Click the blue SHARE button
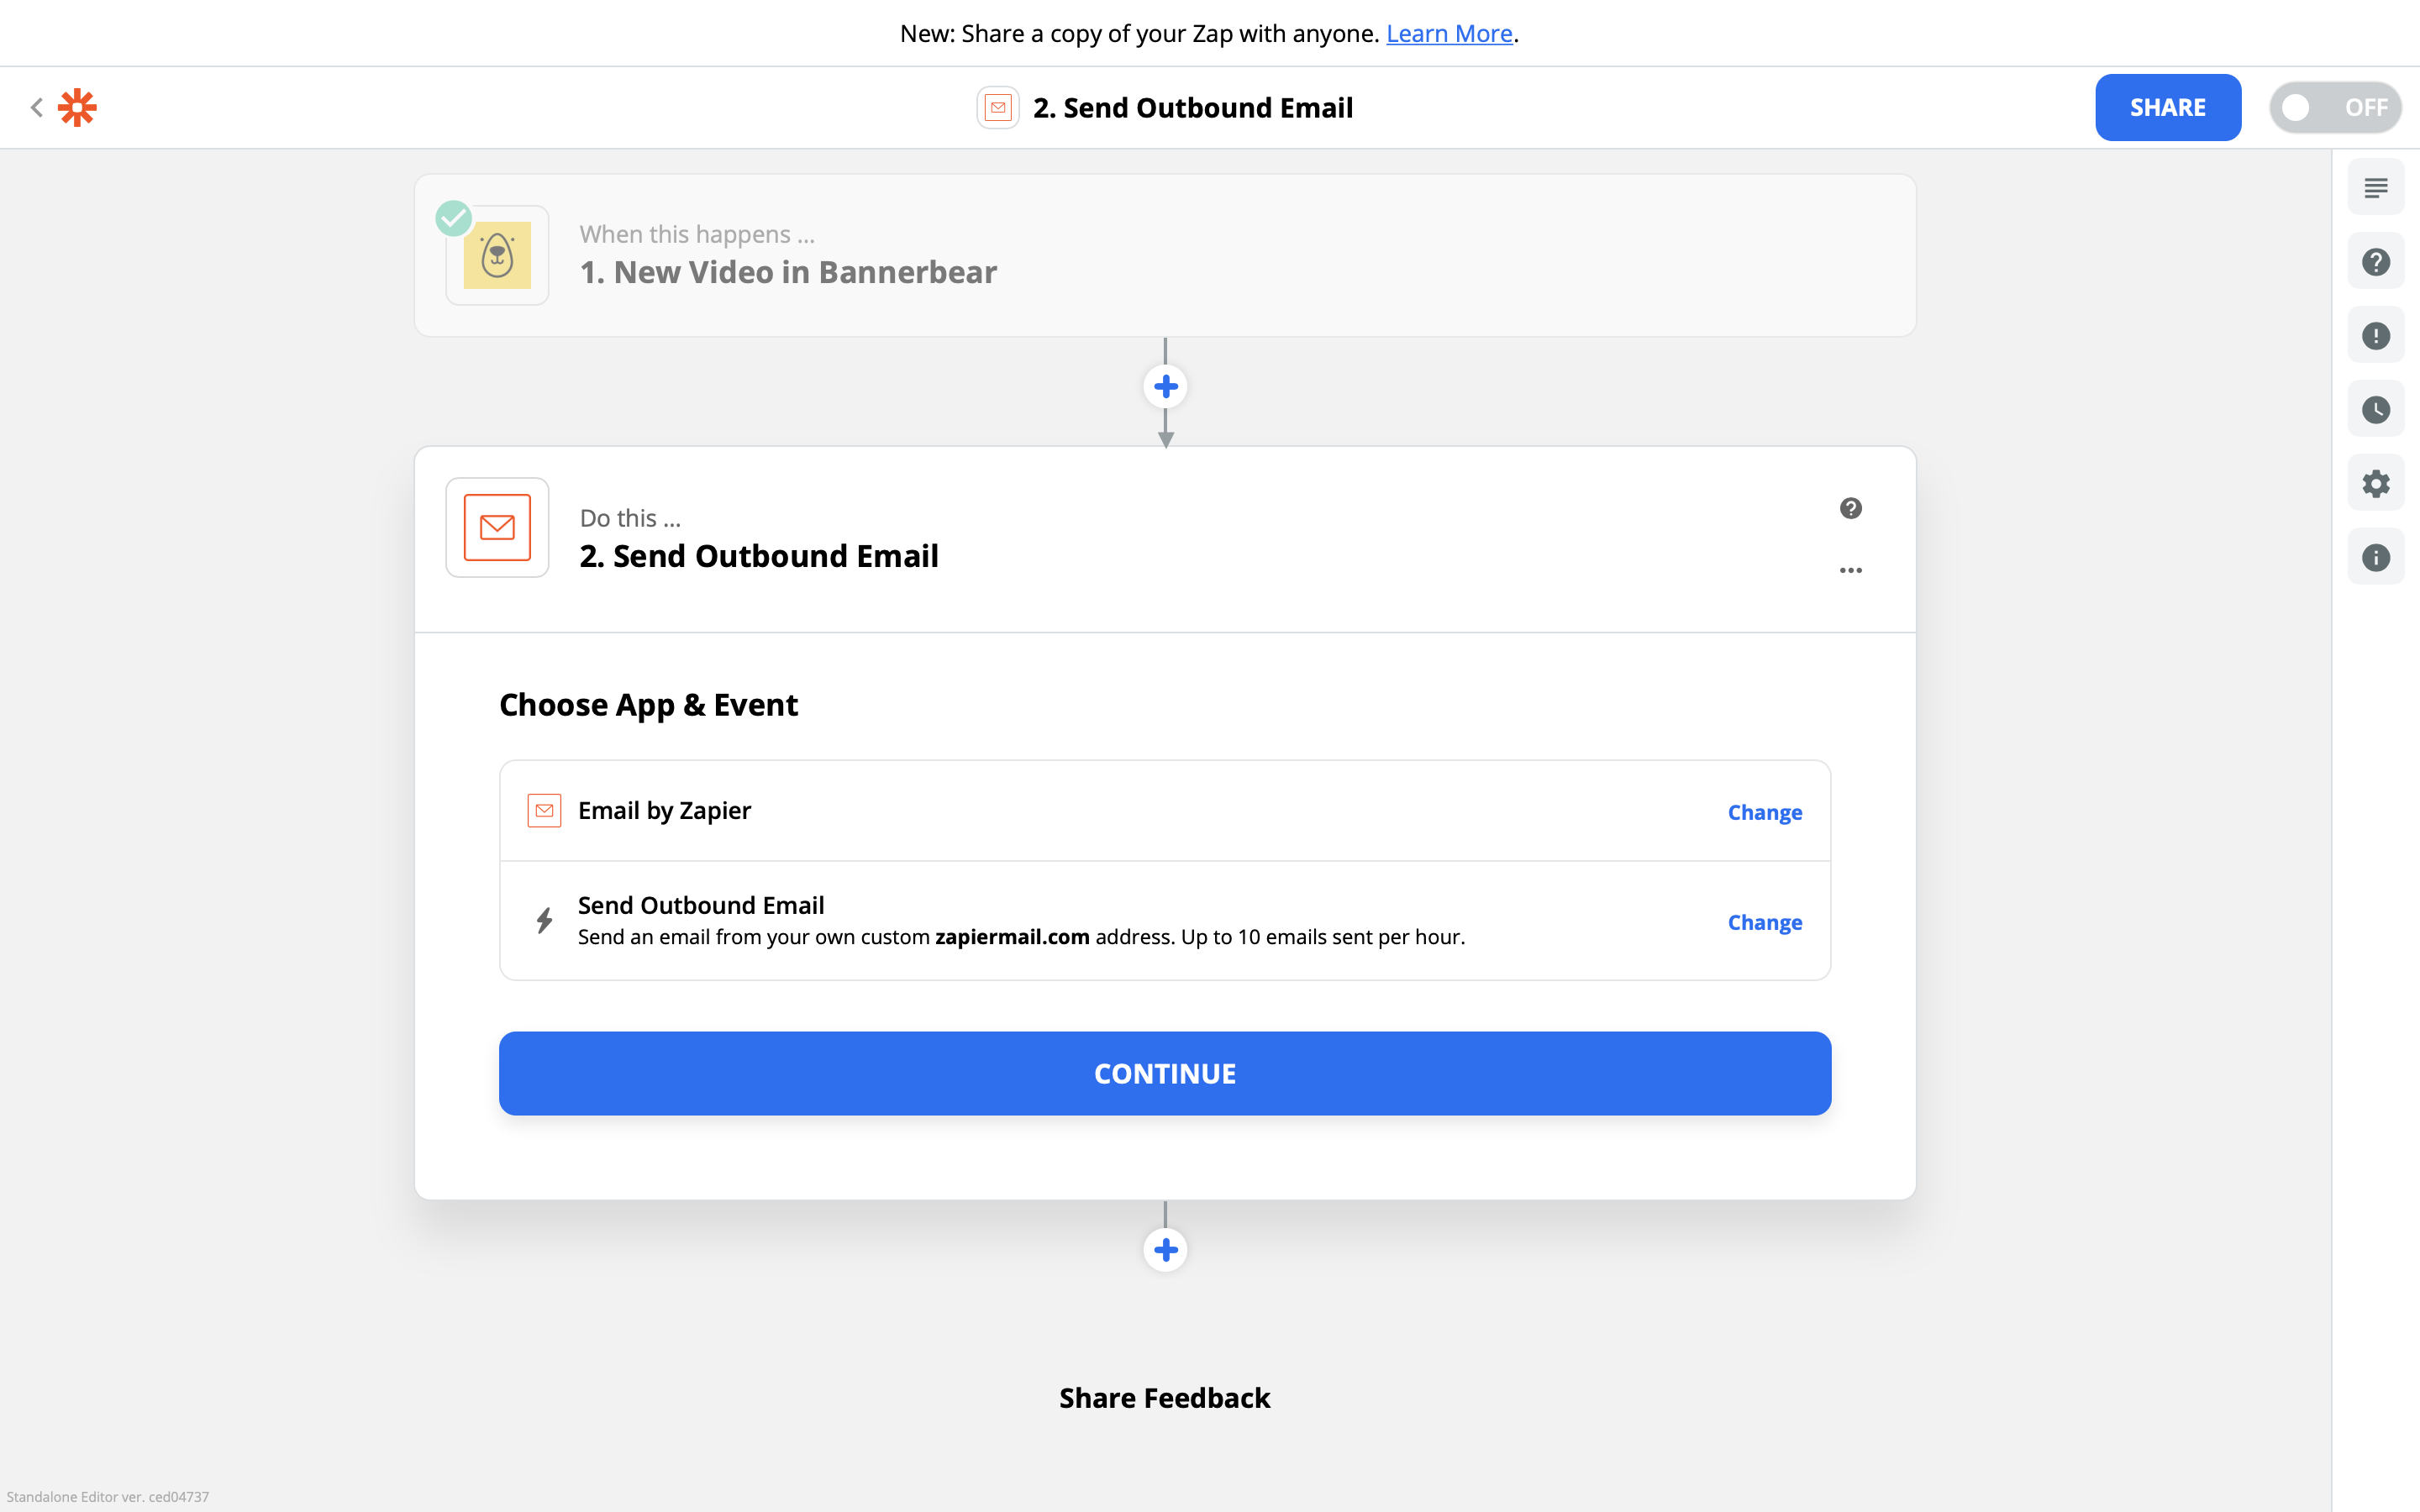 point(2167,107)
